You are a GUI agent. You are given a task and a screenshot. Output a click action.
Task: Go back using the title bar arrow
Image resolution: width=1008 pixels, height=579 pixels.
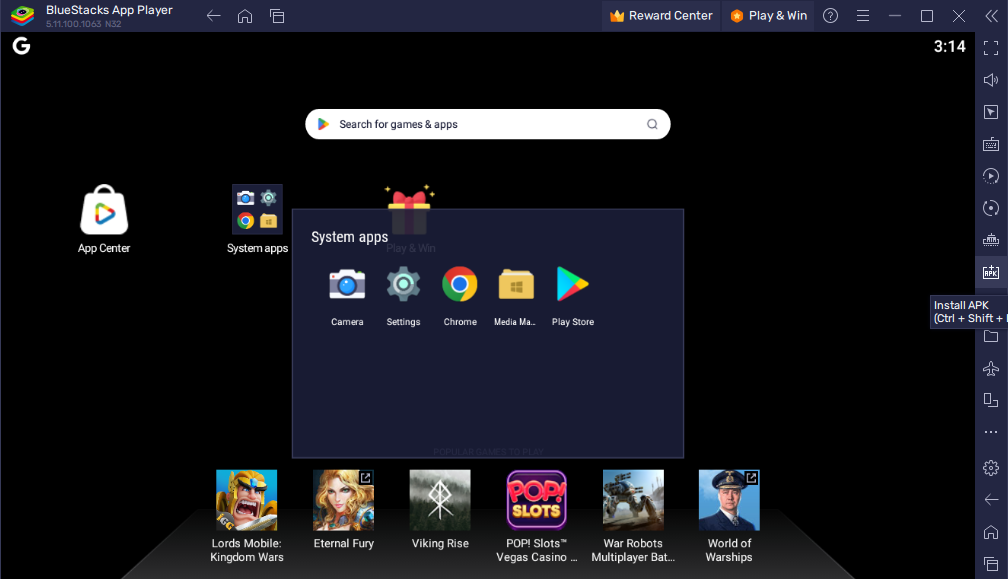(213, 16)
